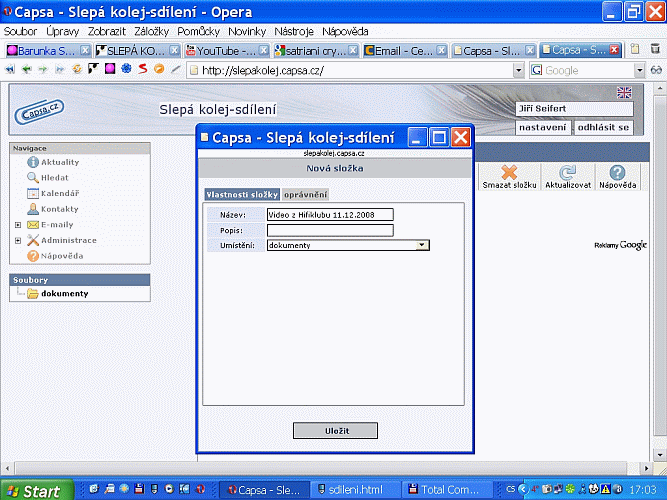Click into the Popis text field
The width and height of the screenshot is (667, 500).
click(330, 230)
